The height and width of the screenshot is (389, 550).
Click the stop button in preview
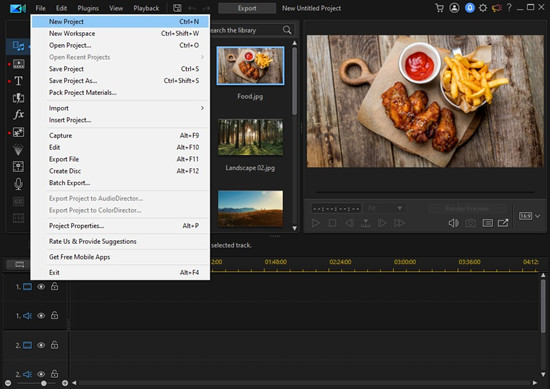tap(332, 223)
